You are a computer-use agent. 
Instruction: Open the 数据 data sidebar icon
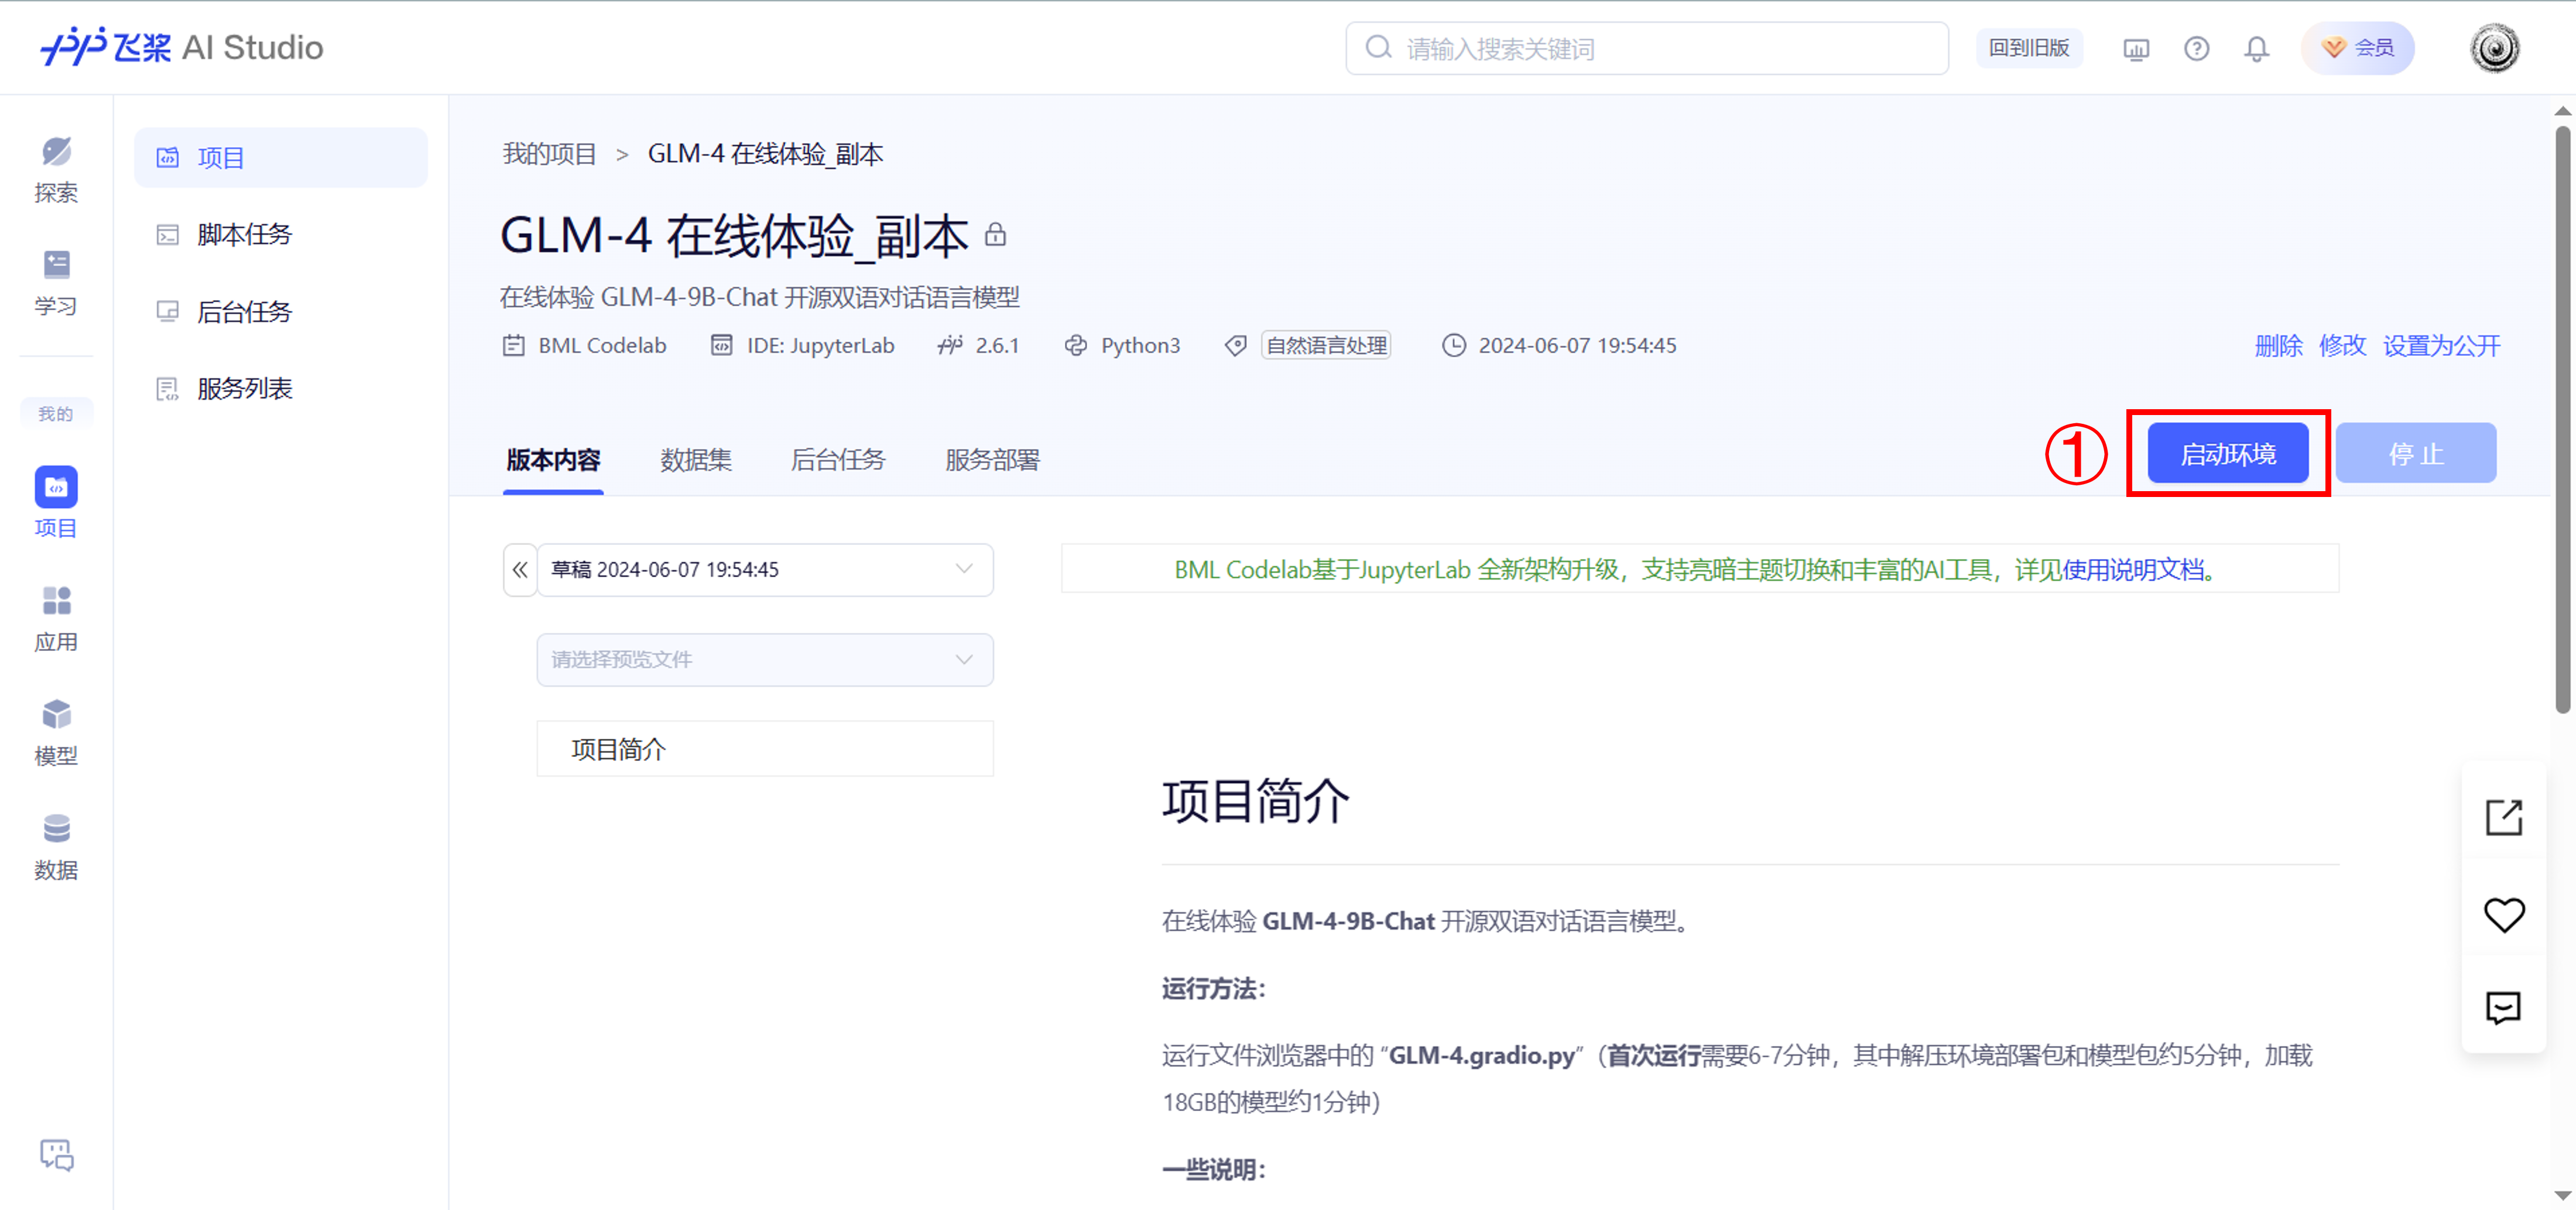(56, 847)
